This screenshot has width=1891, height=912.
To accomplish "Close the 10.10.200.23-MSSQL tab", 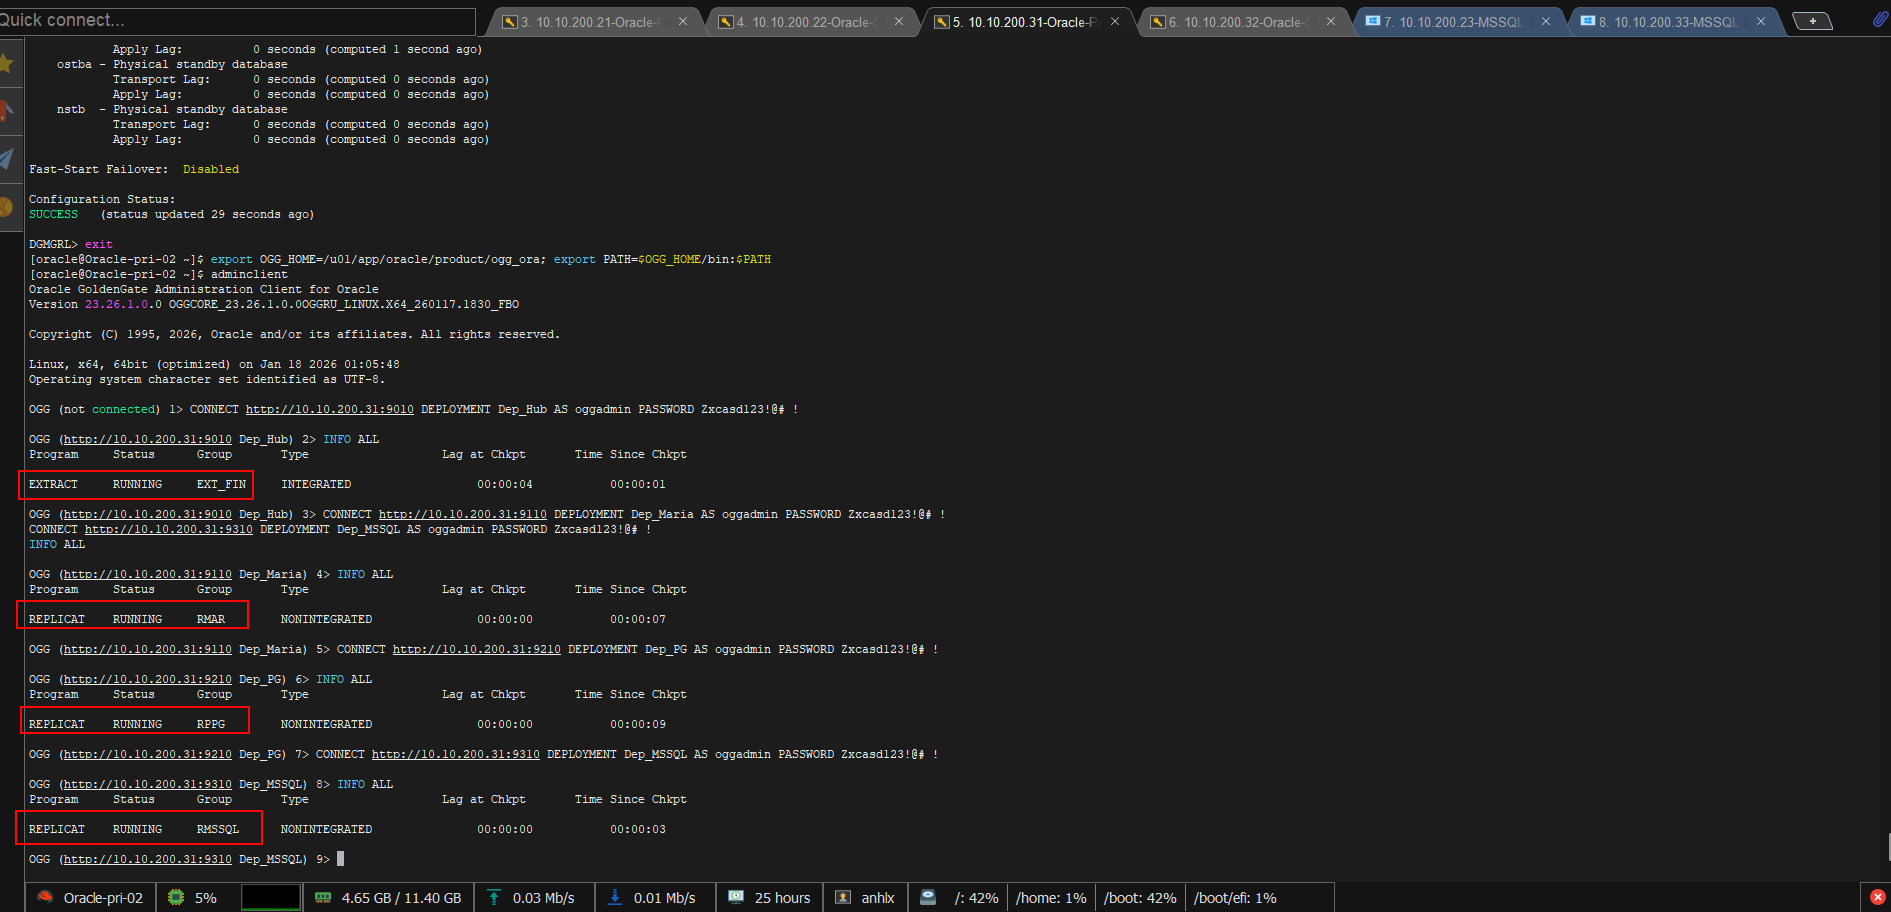I will click(x=1546, y=21).
